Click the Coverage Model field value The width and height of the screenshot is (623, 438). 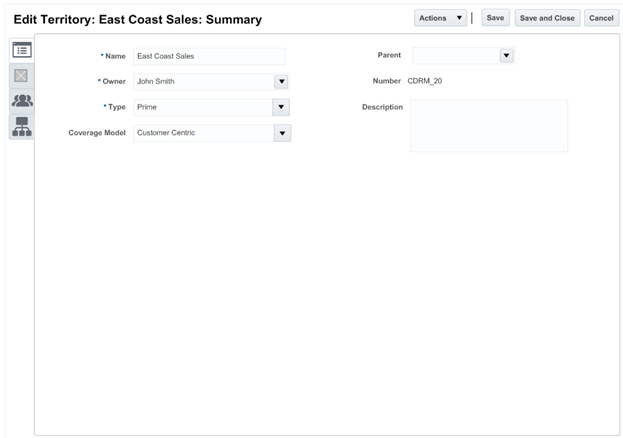coord(202,133)
